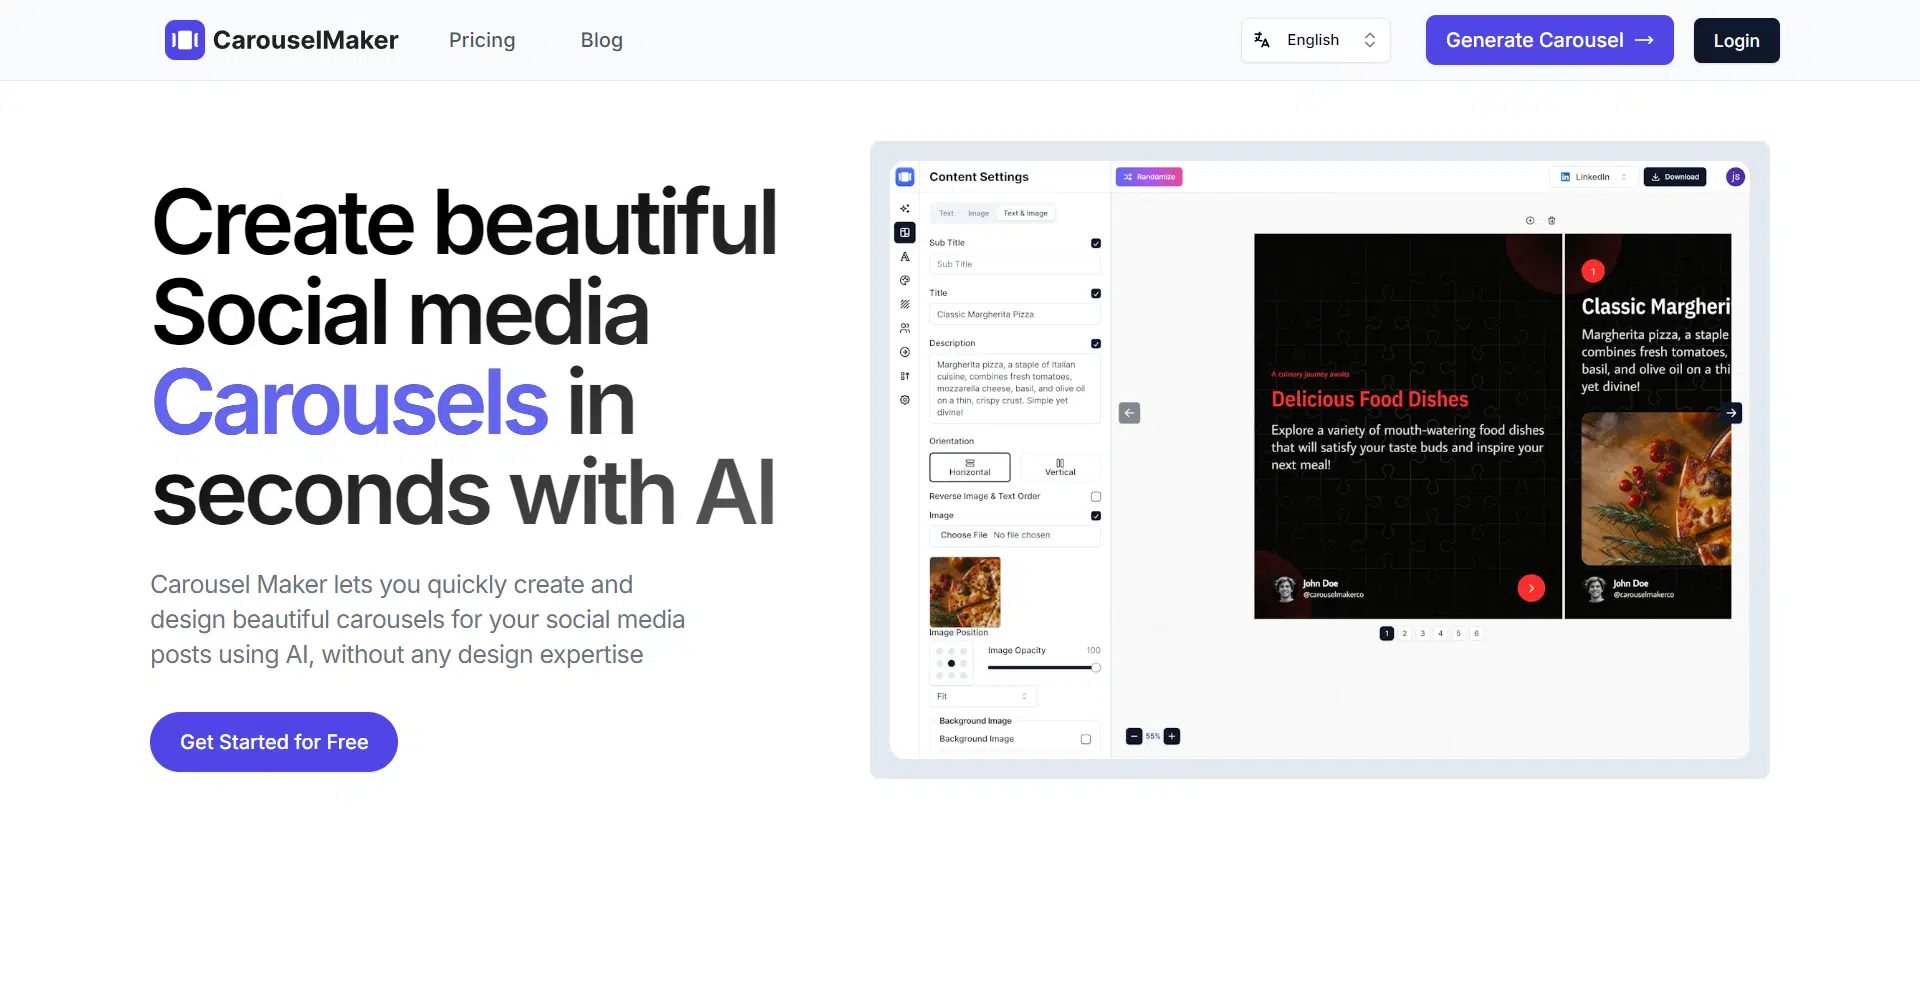
Task: Uncheck the Description checkbox
Action: pyautogui.click(x=1096, y=344)
